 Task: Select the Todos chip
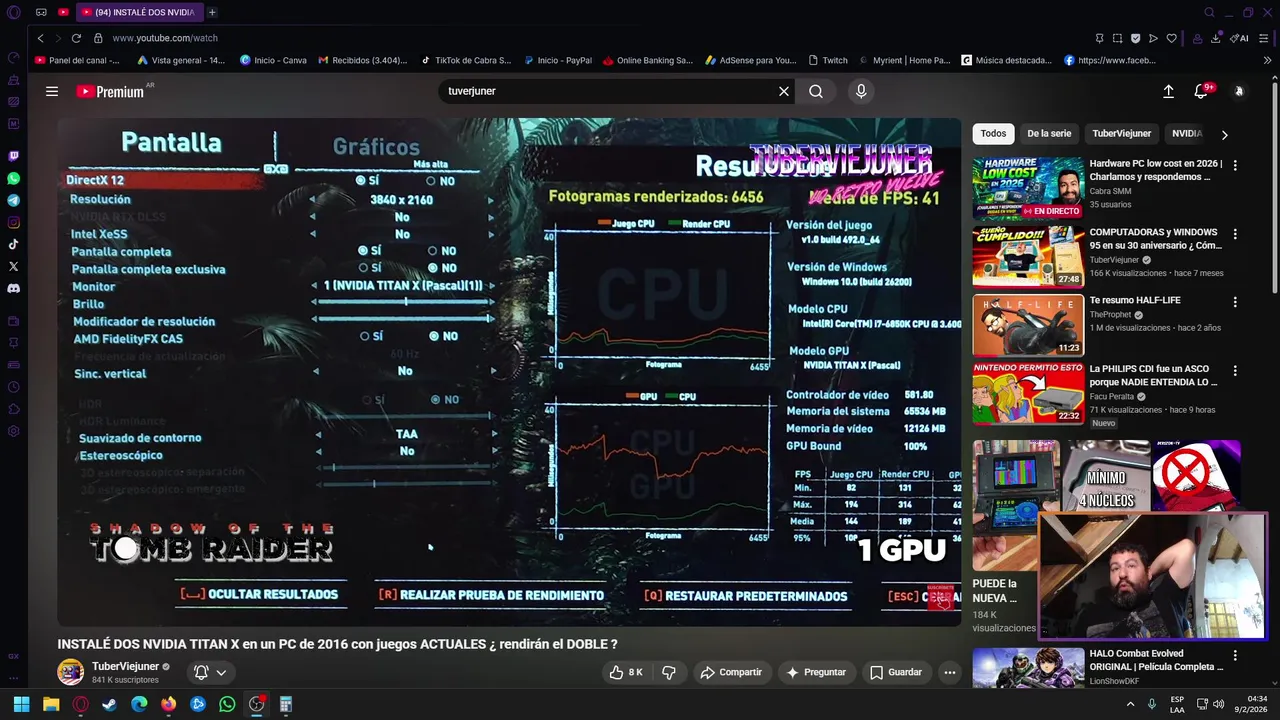(993, 133)
